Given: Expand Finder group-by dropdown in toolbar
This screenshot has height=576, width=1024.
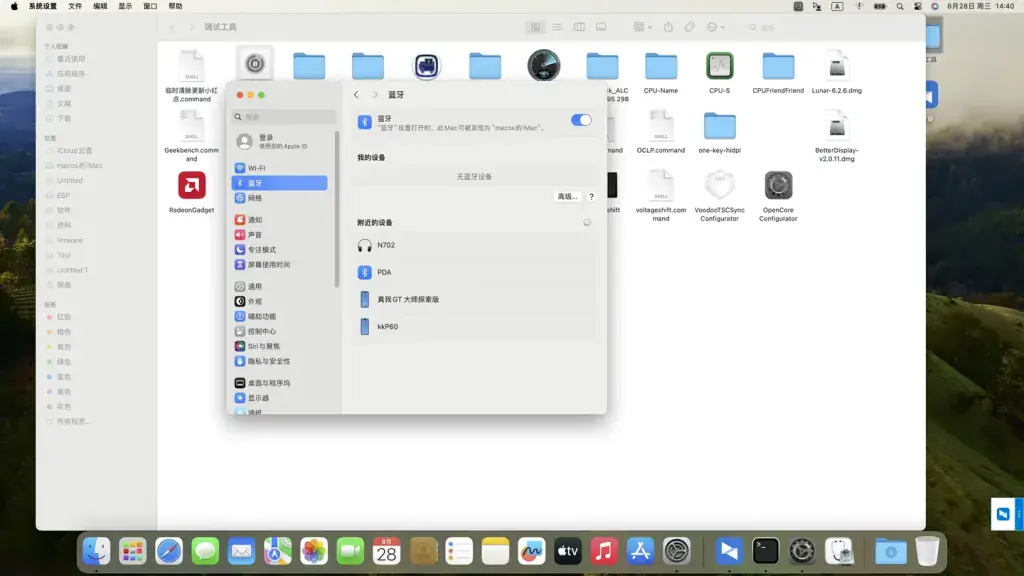Looking at the screenshot, I should pos(643,27).
